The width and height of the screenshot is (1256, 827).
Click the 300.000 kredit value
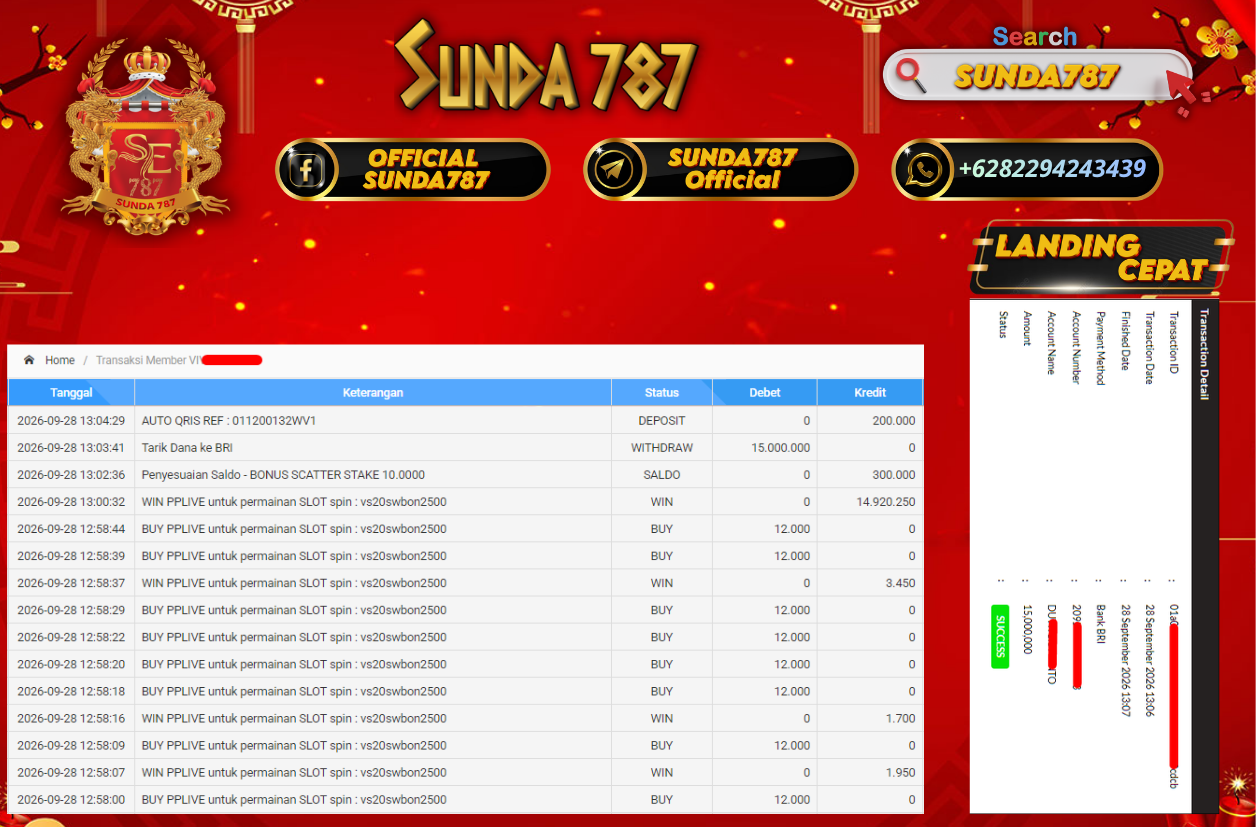[x=893, y=475]
